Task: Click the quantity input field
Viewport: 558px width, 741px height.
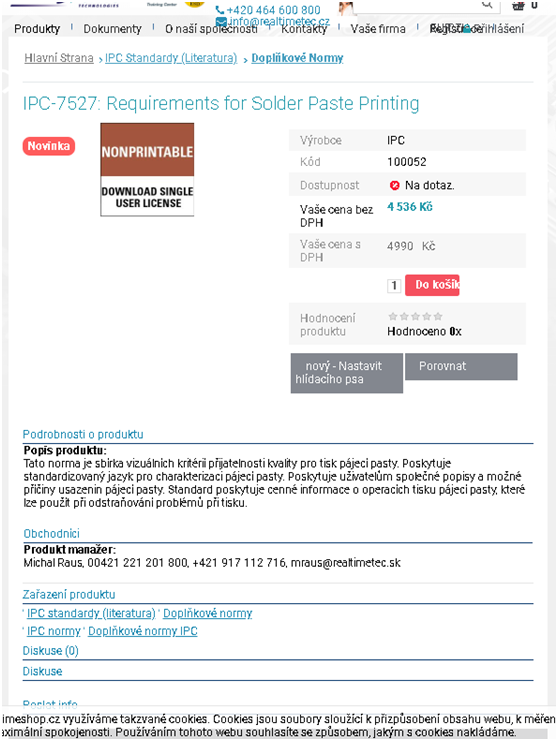Action: pyautogui.click(x=394, y=285)
